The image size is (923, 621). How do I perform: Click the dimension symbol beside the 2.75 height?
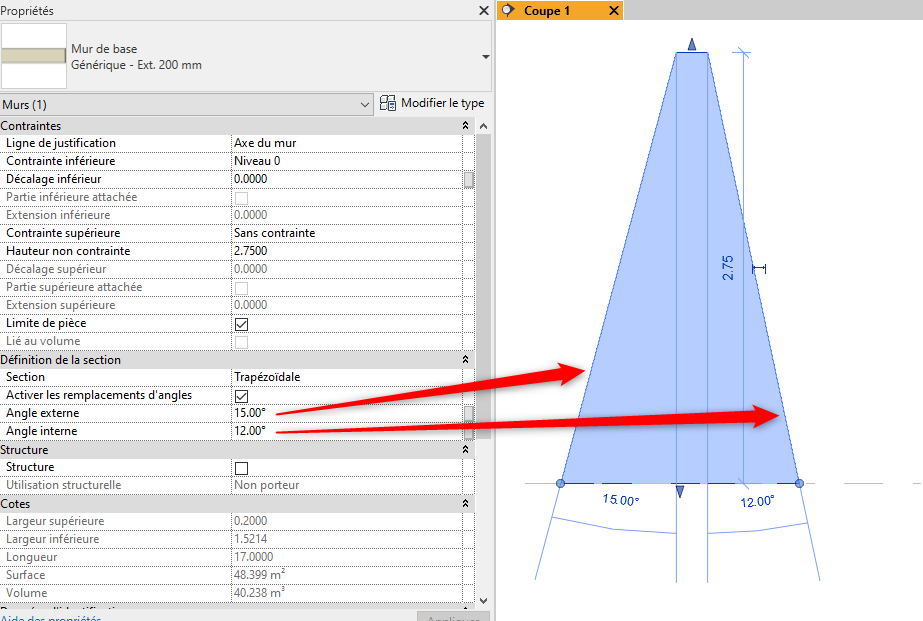759,268
